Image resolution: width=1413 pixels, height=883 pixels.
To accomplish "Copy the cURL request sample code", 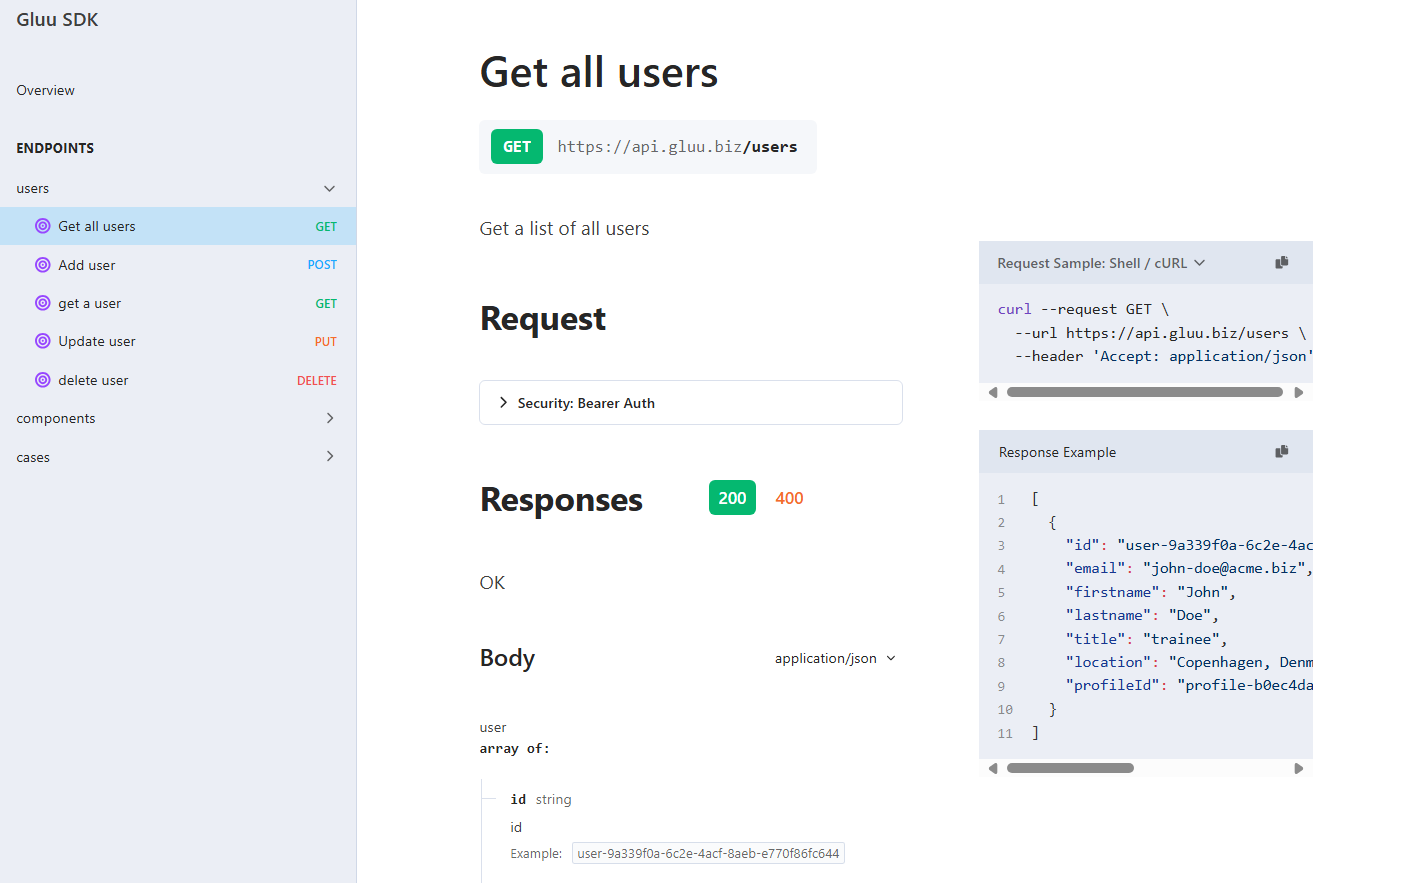I will 1281,263.
